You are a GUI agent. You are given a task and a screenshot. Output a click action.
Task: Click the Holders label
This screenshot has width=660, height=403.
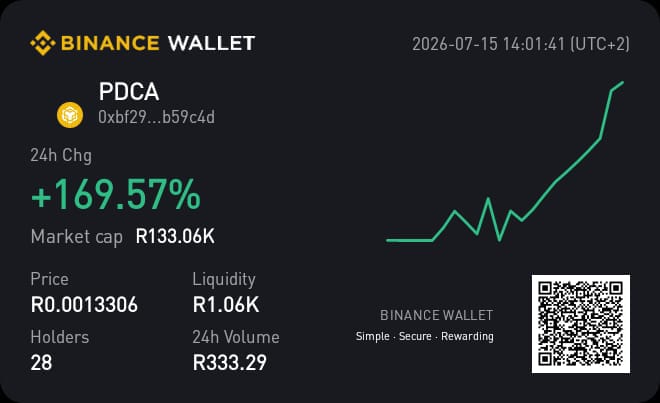click(60, 337)
